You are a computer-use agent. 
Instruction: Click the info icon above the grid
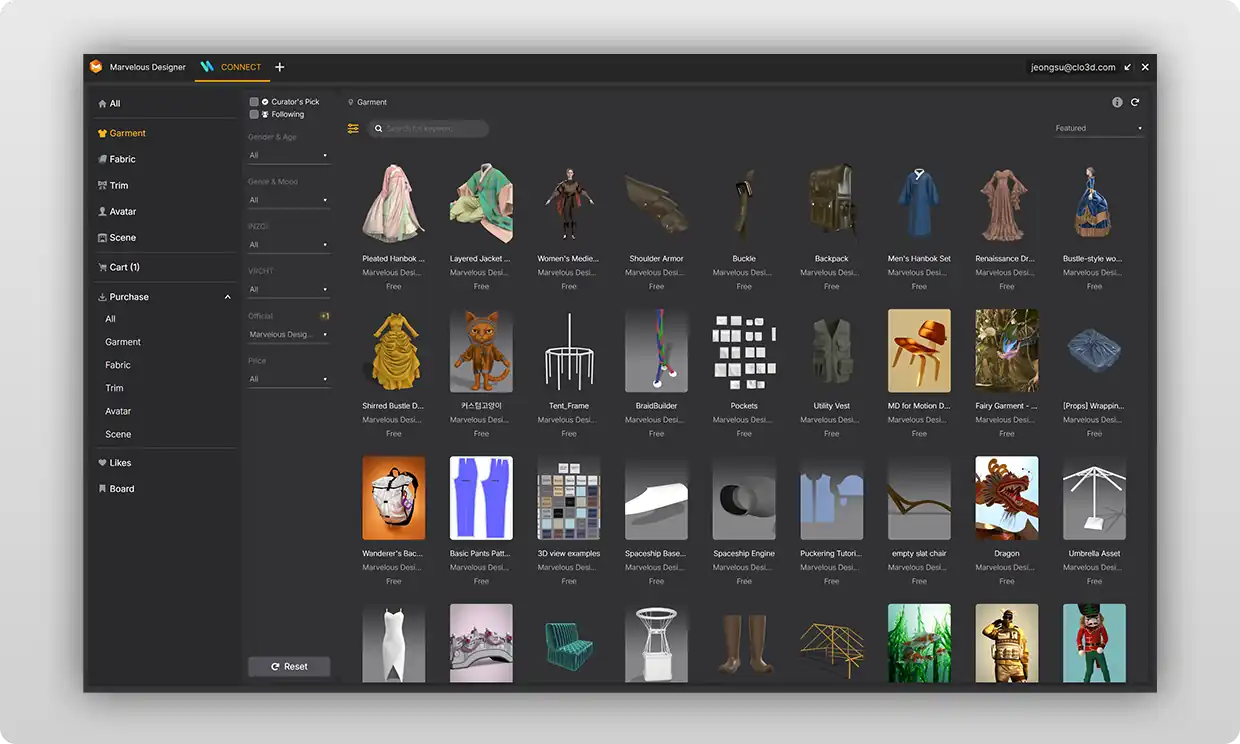tap(1117, 102)
